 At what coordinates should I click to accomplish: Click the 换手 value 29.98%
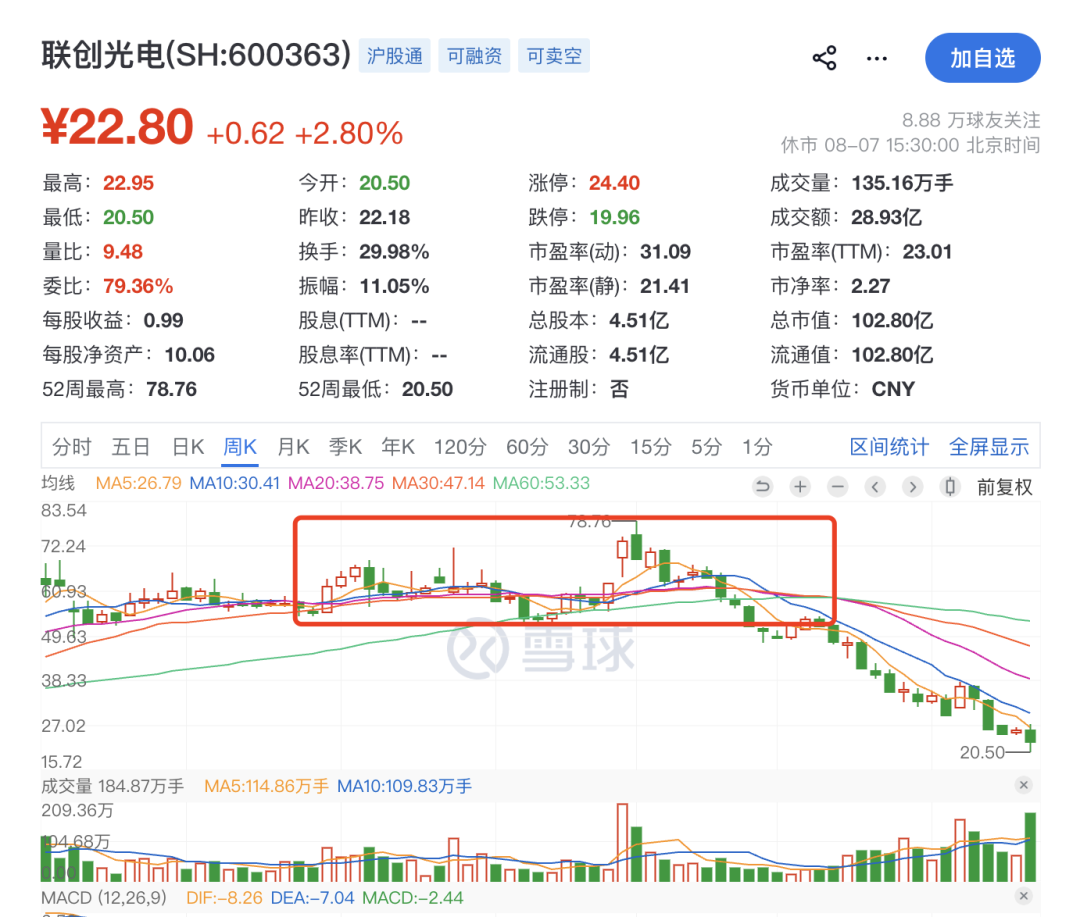pos(394,251)
